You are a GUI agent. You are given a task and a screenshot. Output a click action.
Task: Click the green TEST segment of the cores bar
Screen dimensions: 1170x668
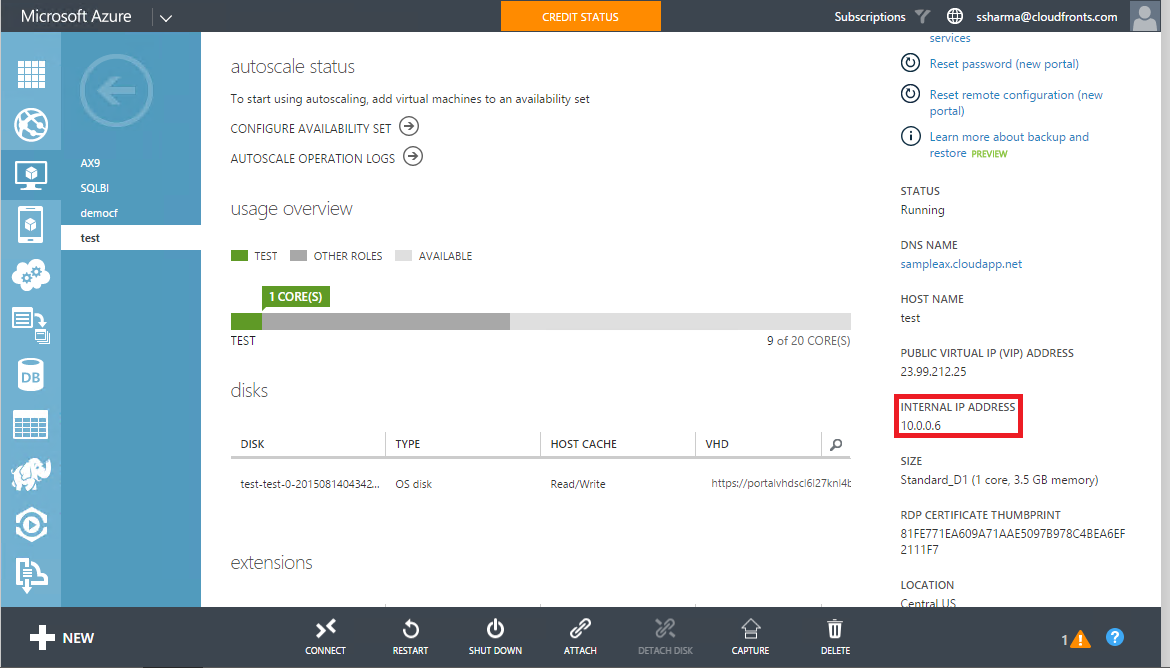tap(246, 322)
